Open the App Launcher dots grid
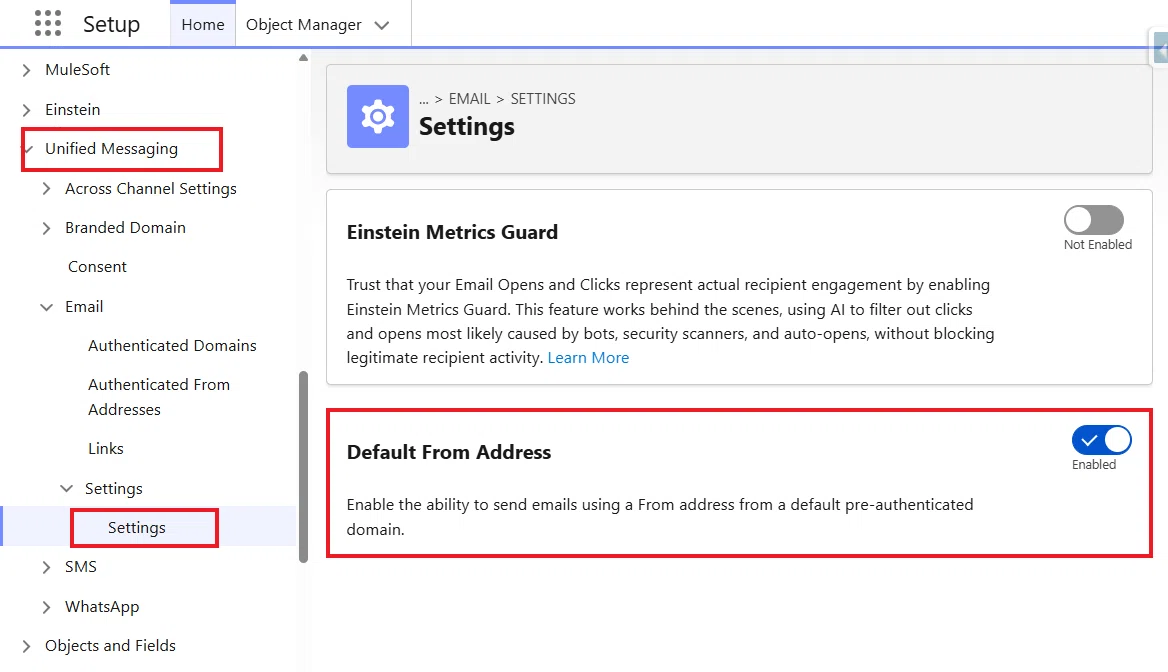This screenshot has height=672, width=1168. click(48, 24)
